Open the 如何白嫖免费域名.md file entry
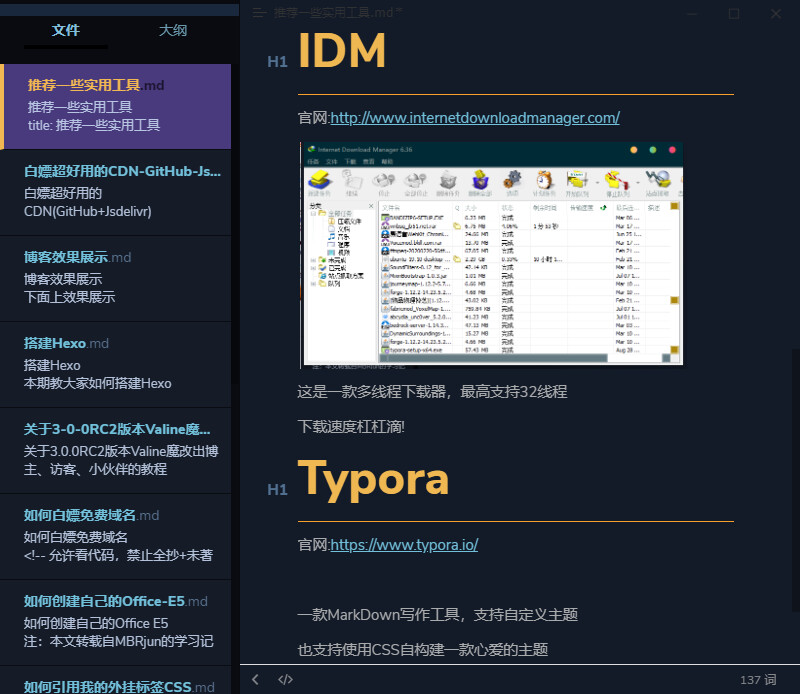This screenshot has width=800, height=694. 117,536
